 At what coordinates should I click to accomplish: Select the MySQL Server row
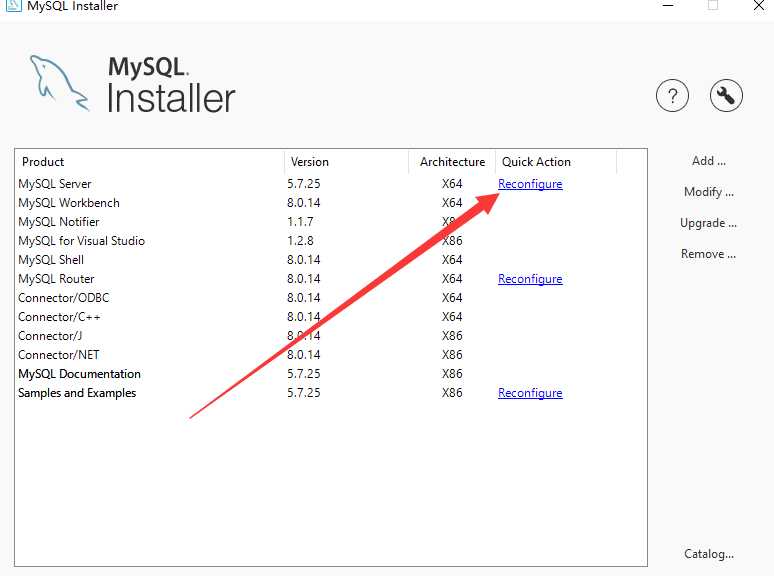pos(330,184)
